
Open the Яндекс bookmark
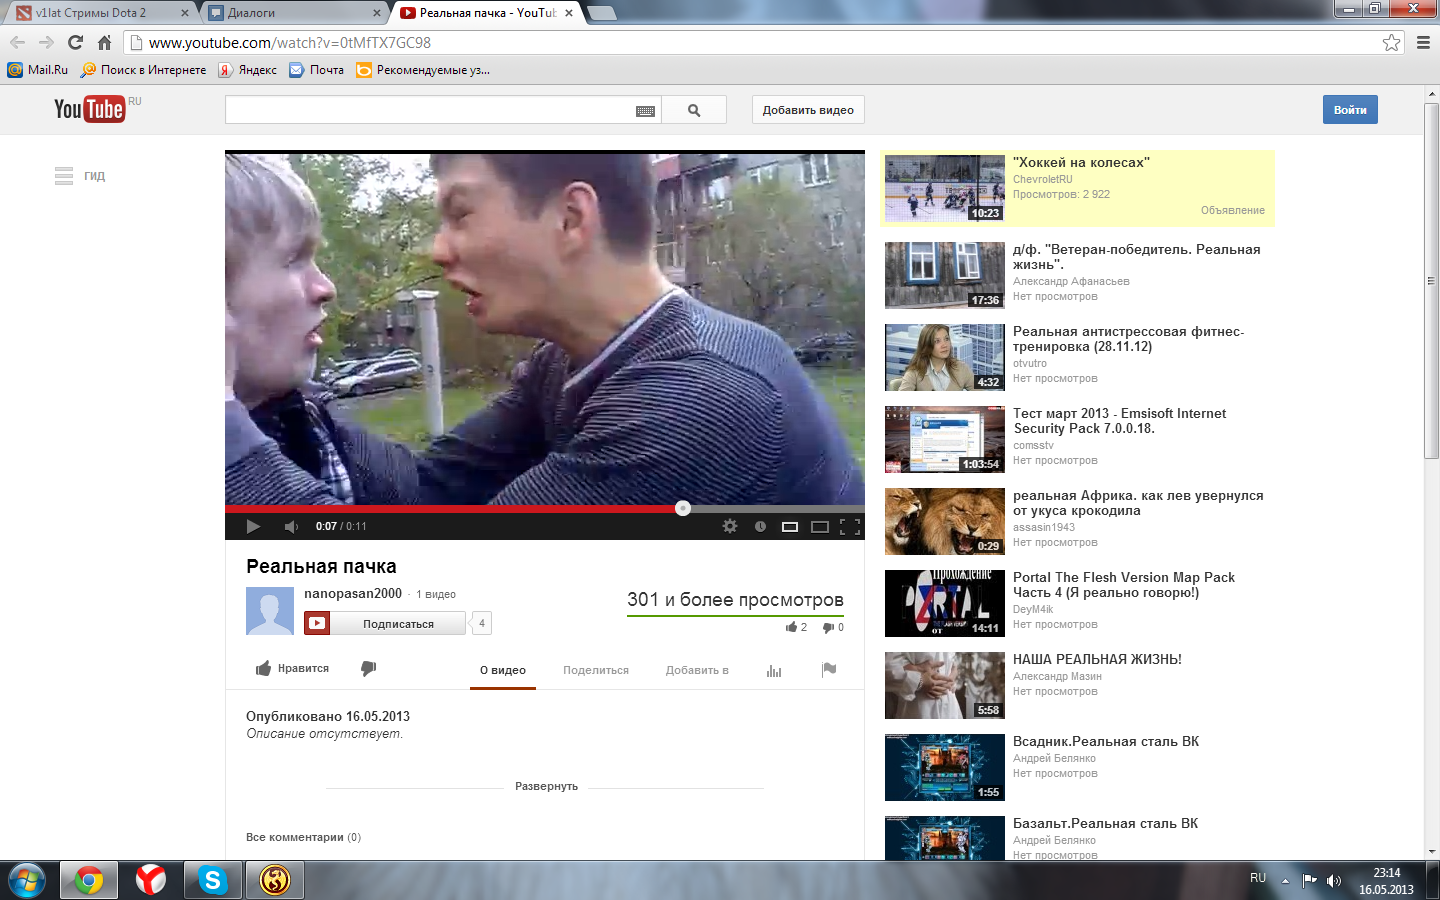point(247,70)
